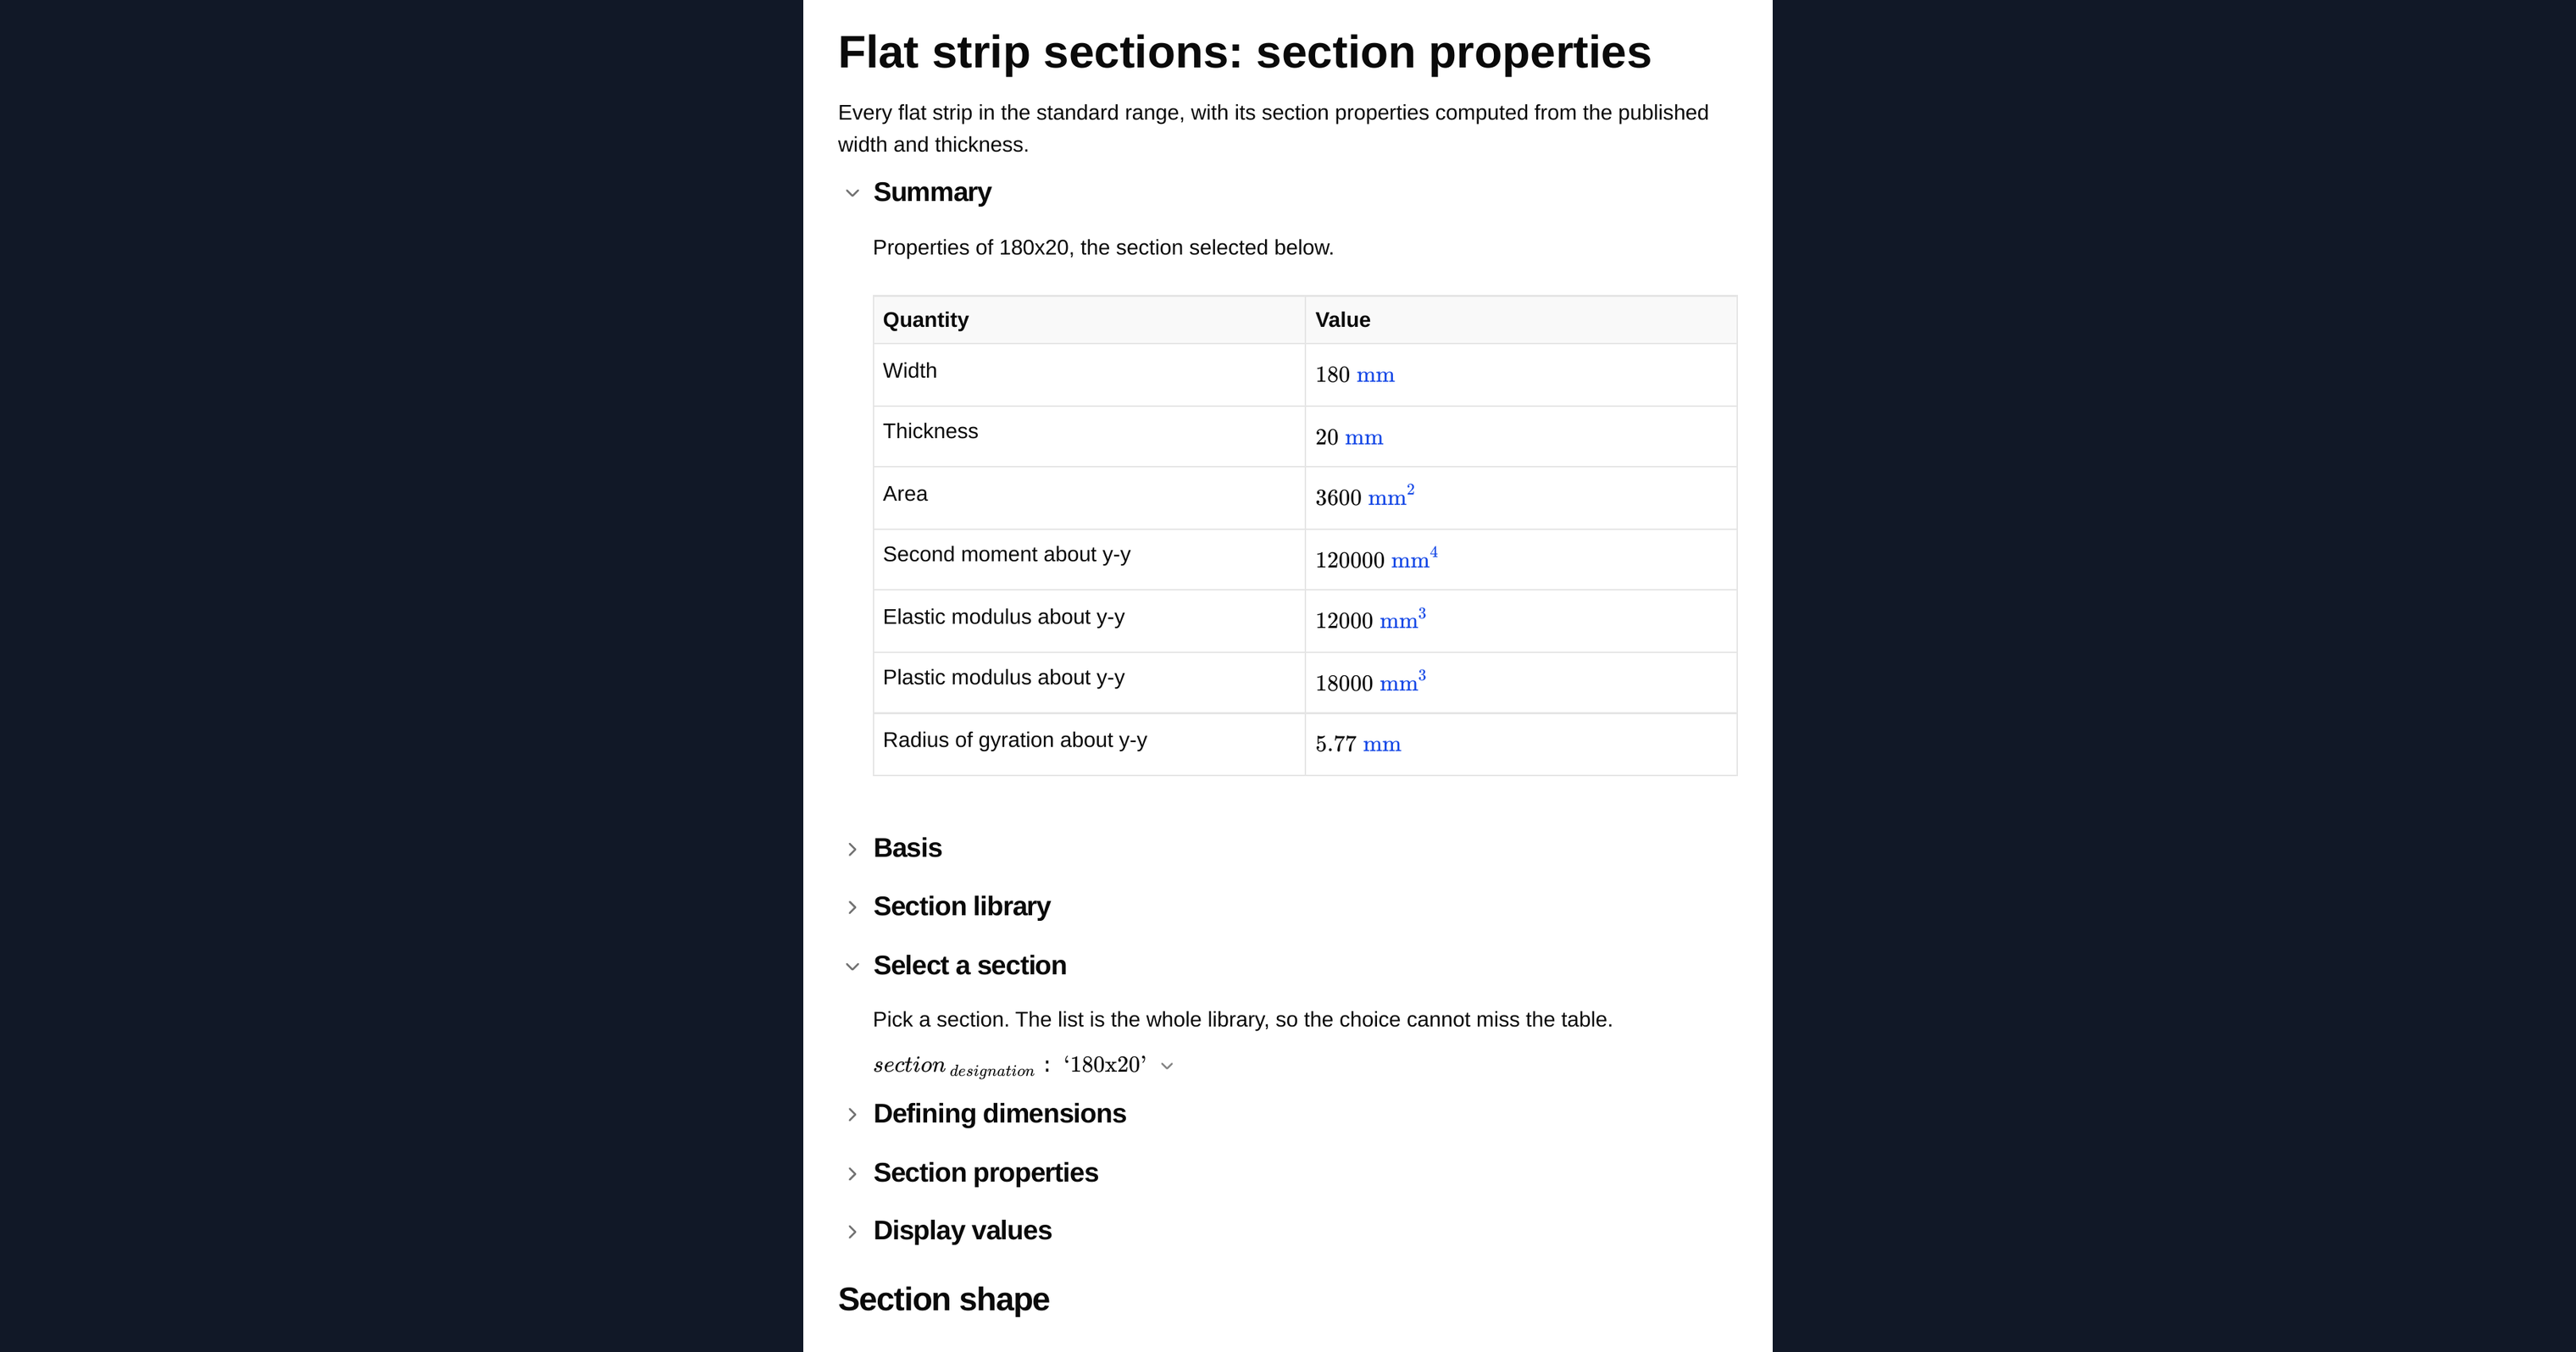Viewport: 2576px width, 1352px height.
Task: Collapse the Summary section chevron
Action: [x=852, y=193]
